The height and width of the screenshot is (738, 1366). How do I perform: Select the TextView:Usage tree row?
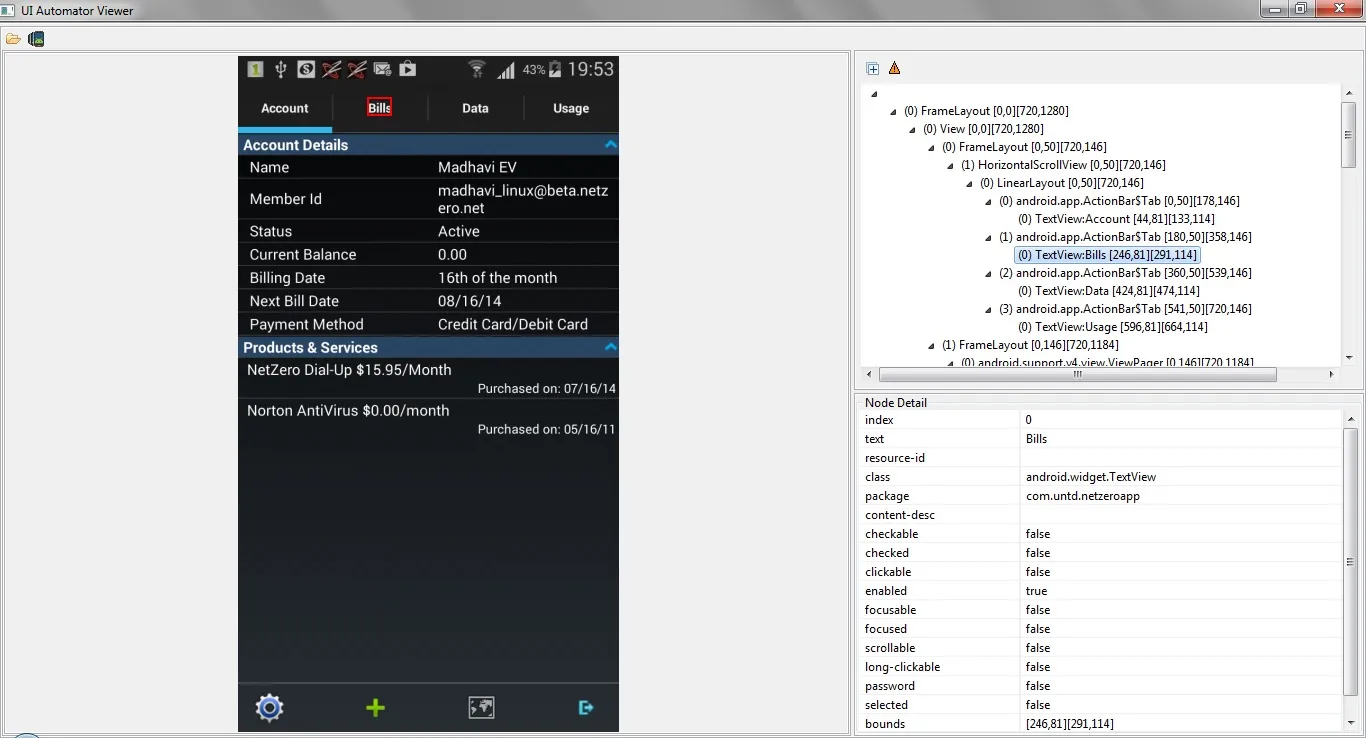(1113, 327)
